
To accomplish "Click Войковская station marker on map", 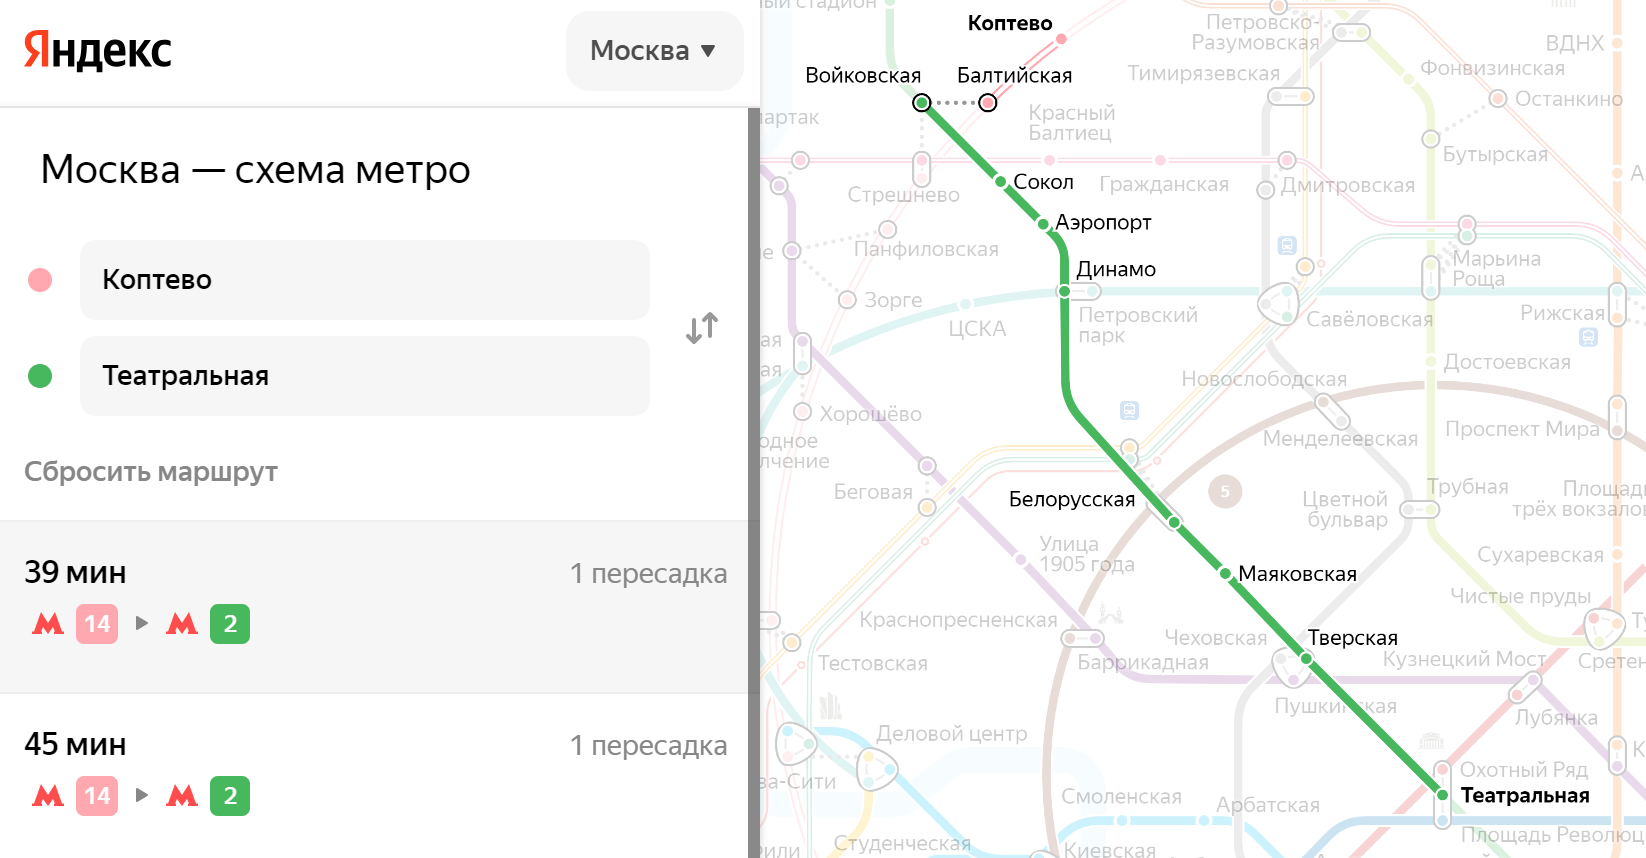I will 922,102.
